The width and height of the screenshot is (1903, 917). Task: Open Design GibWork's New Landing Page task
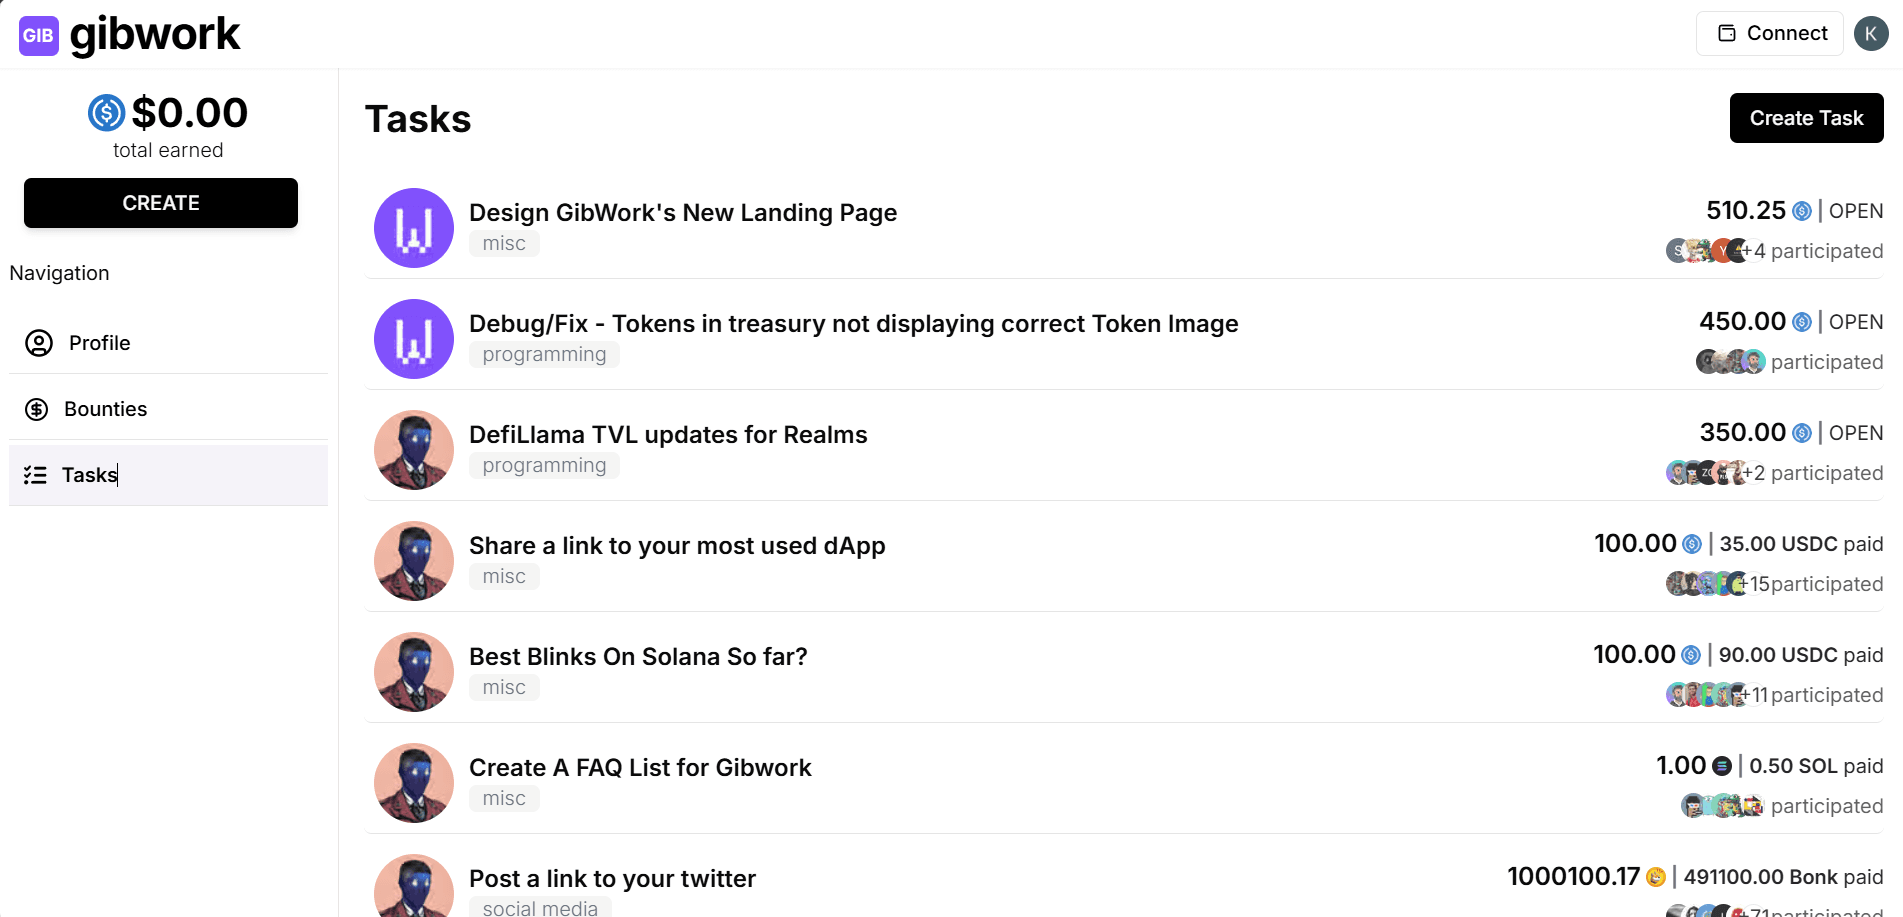point(683,213)
